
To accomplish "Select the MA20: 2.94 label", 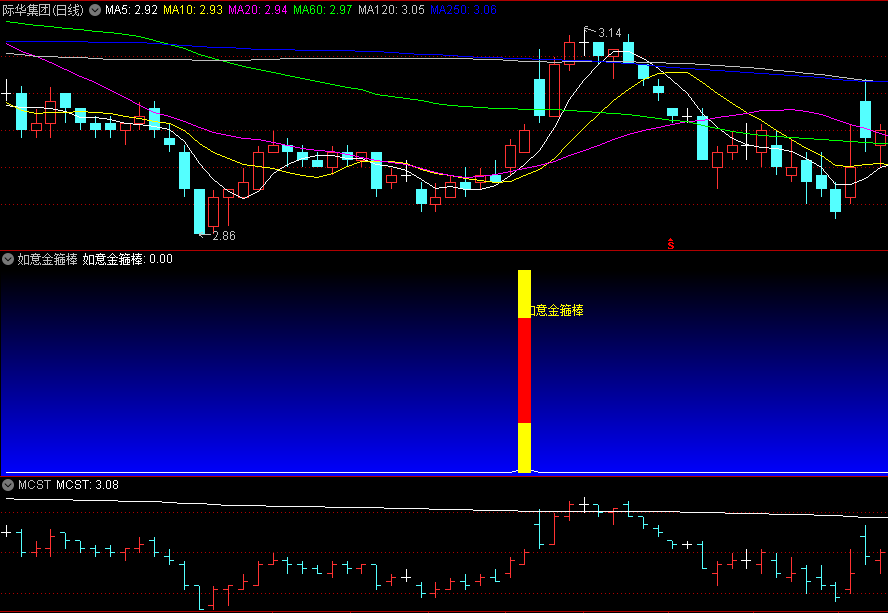I will [258, 10].
